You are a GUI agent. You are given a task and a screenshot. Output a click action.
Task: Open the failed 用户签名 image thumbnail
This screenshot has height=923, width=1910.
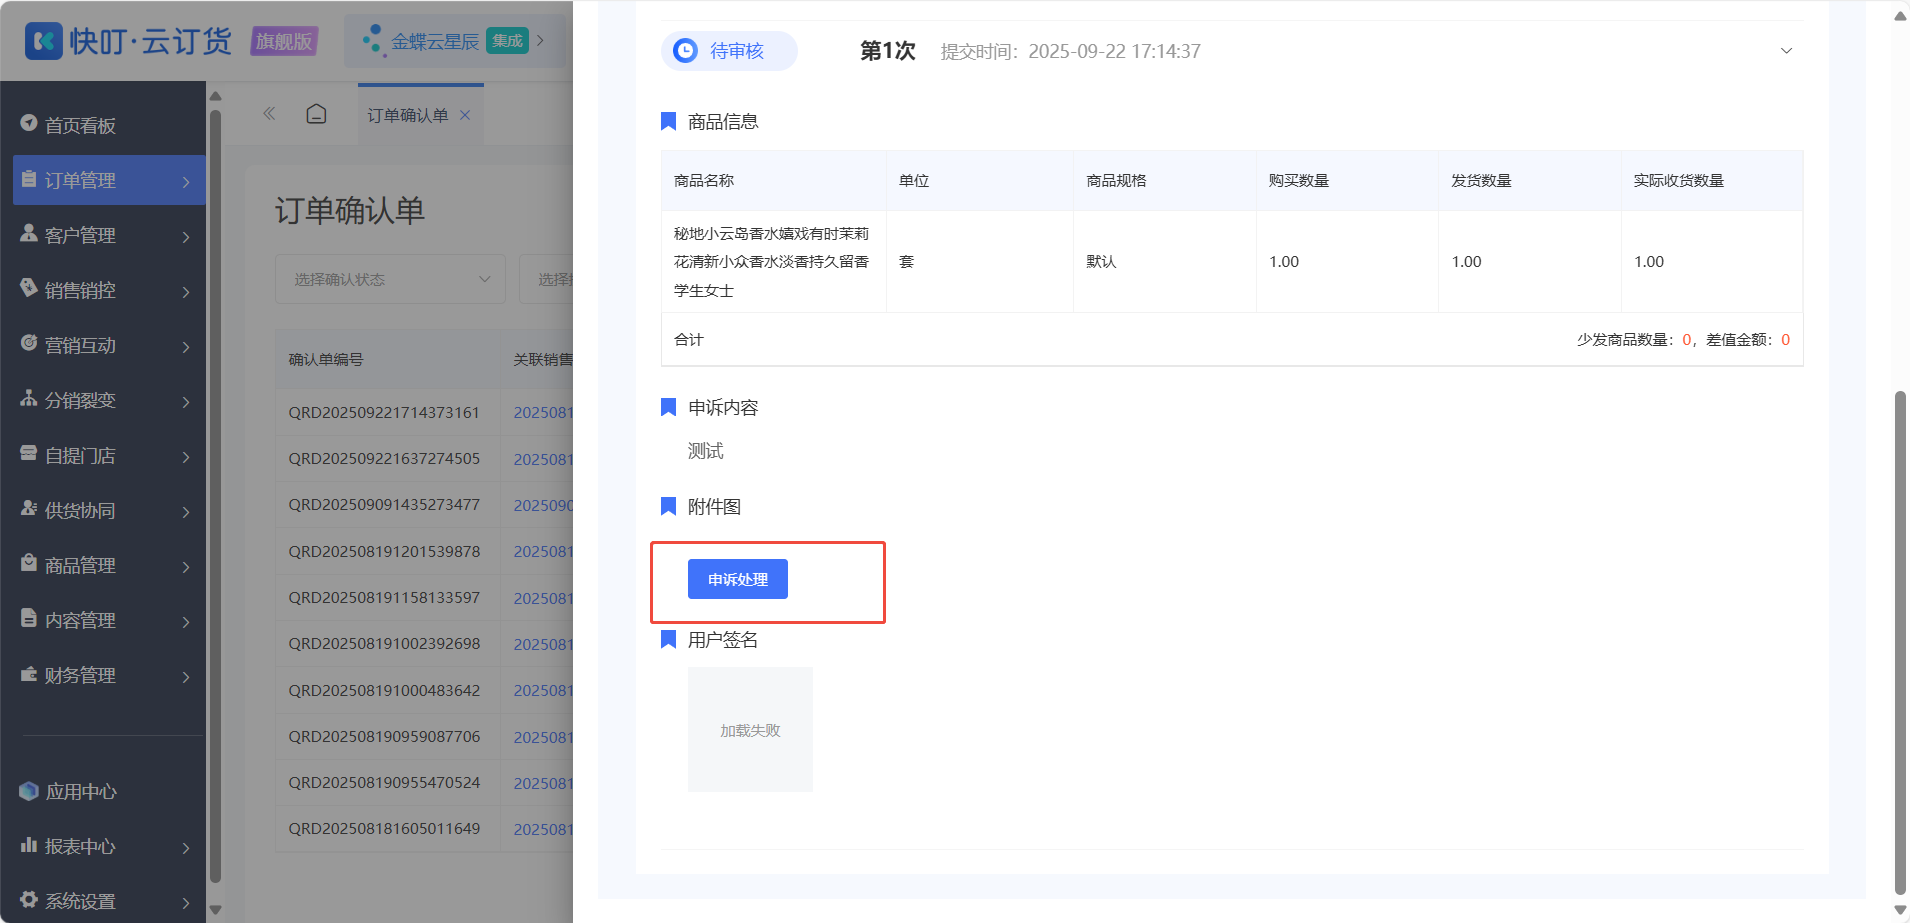(x=750, y=730)
